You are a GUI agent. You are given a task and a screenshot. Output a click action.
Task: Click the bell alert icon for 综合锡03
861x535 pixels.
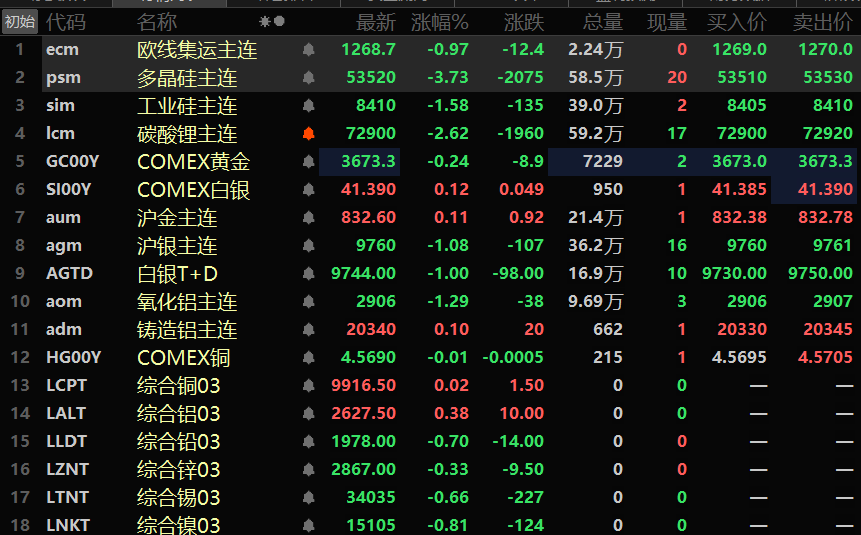(309, 498)
